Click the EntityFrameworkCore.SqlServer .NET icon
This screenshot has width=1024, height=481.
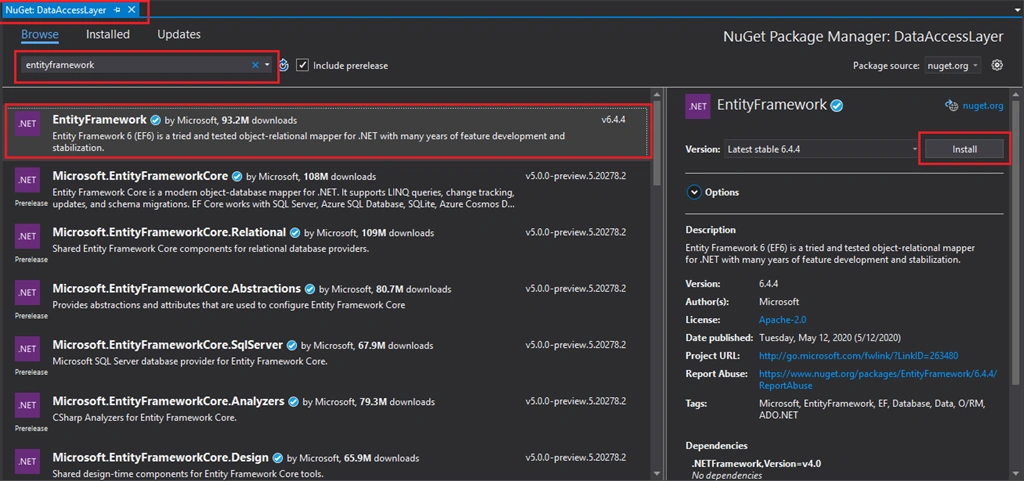(x=27, y=349)
